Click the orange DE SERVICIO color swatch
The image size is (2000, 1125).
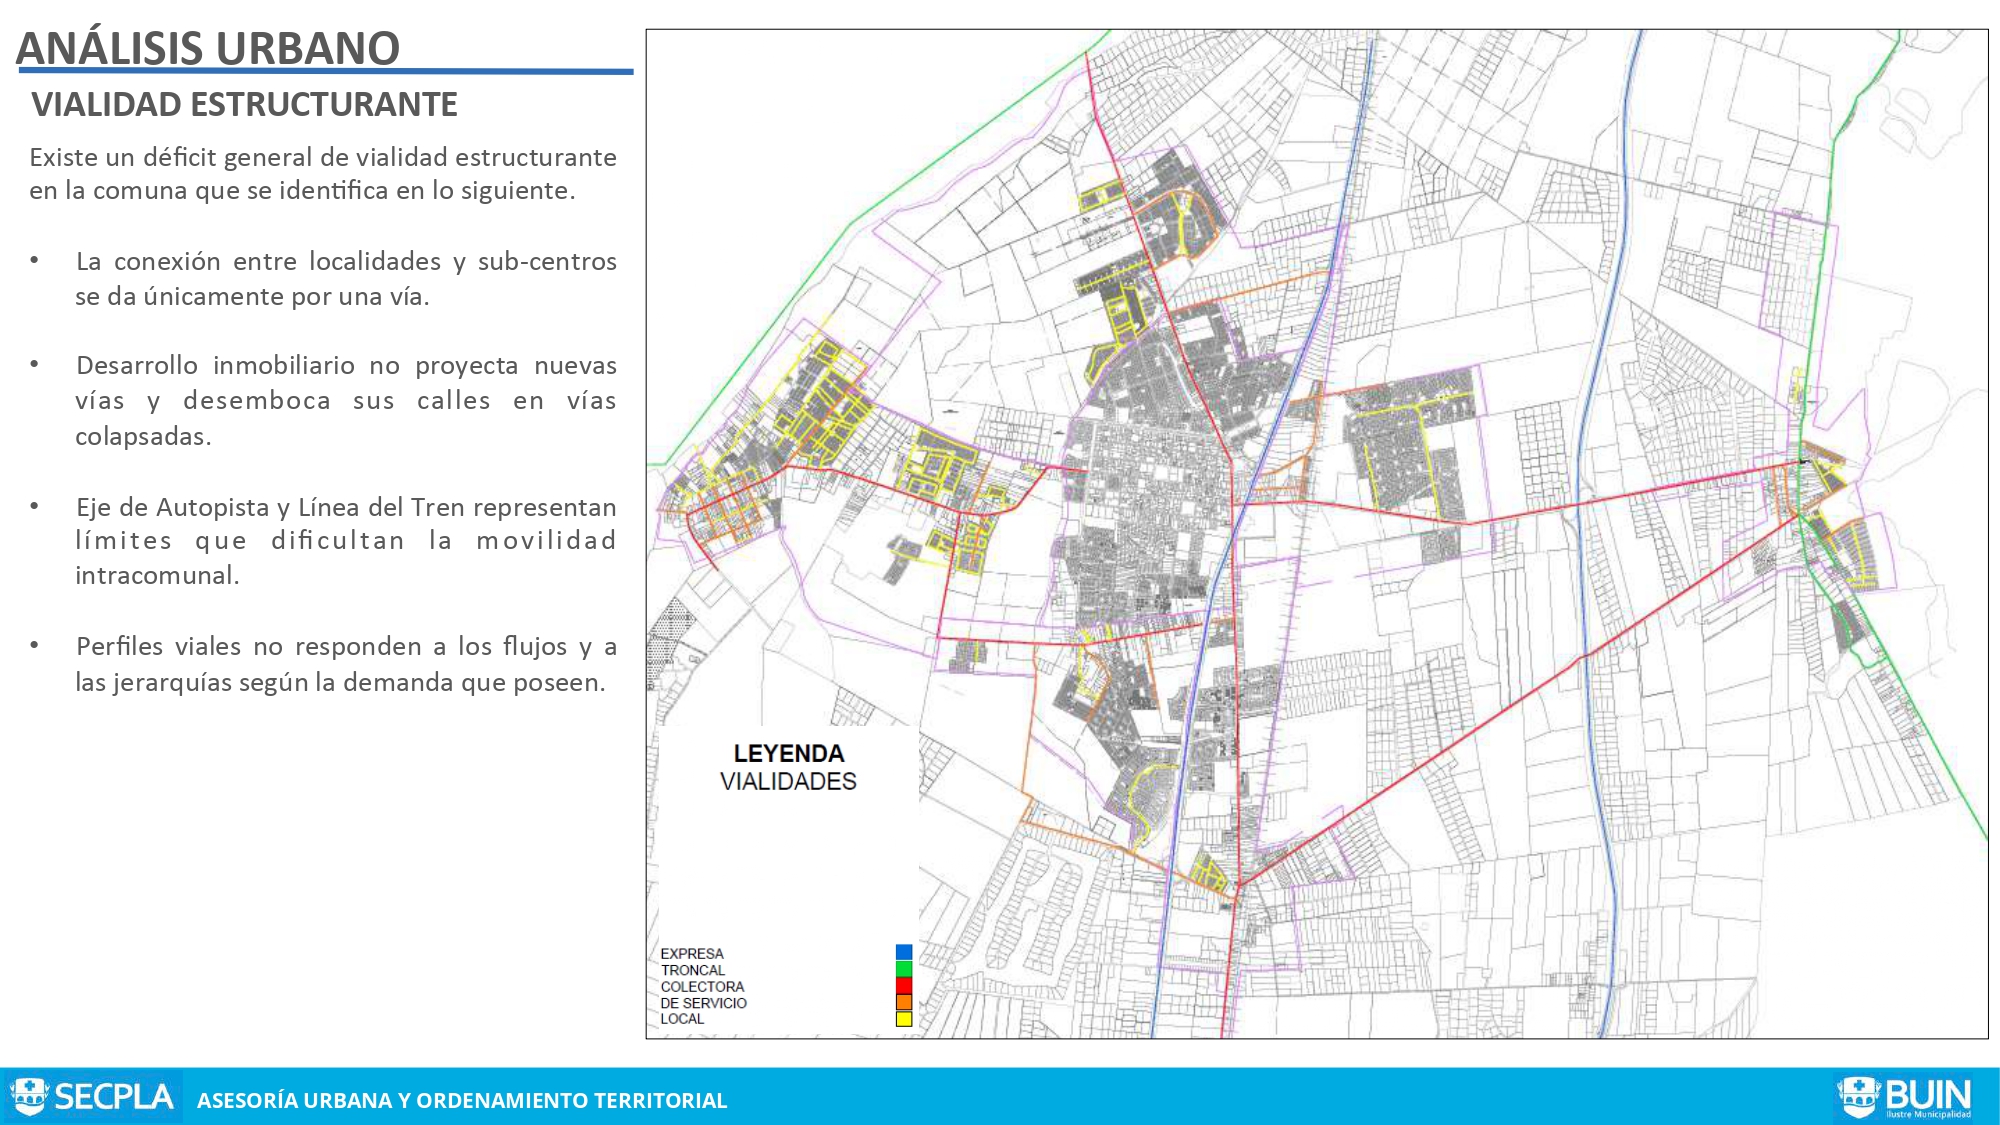click(x=904, y=1002)
